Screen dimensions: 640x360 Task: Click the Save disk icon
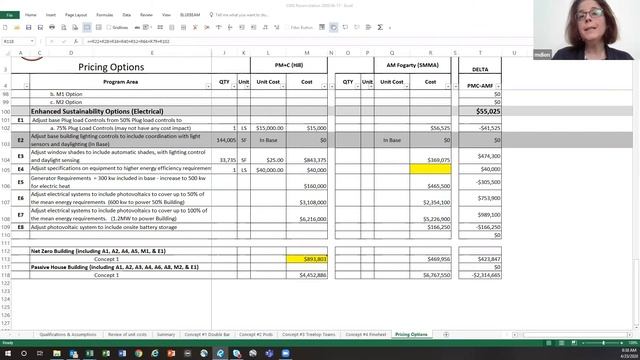point(29,27)
